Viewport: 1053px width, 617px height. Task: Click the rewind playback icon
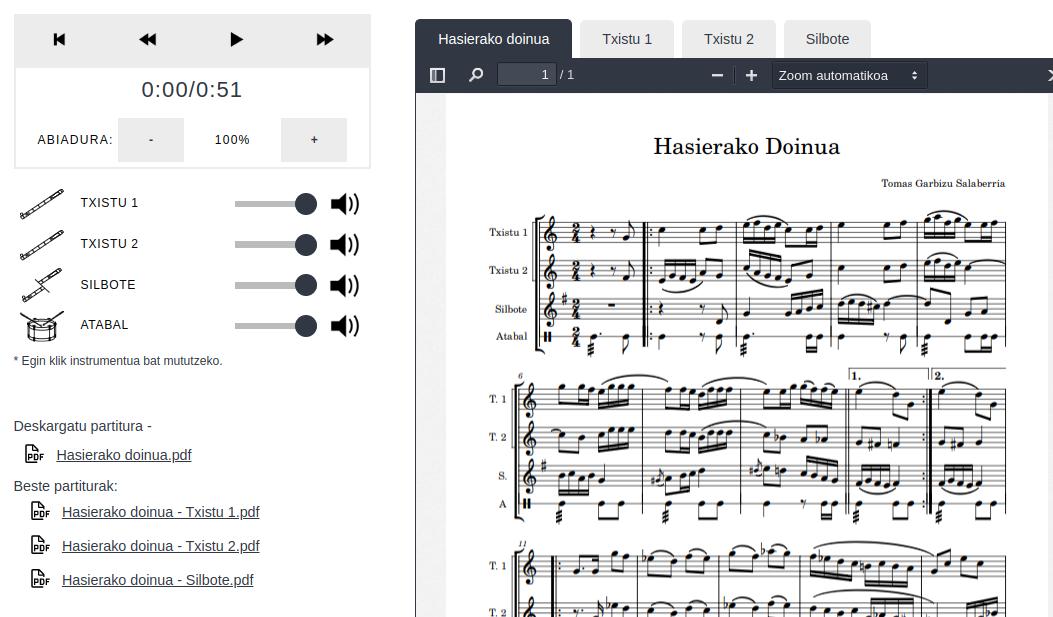tap(147, 40)
